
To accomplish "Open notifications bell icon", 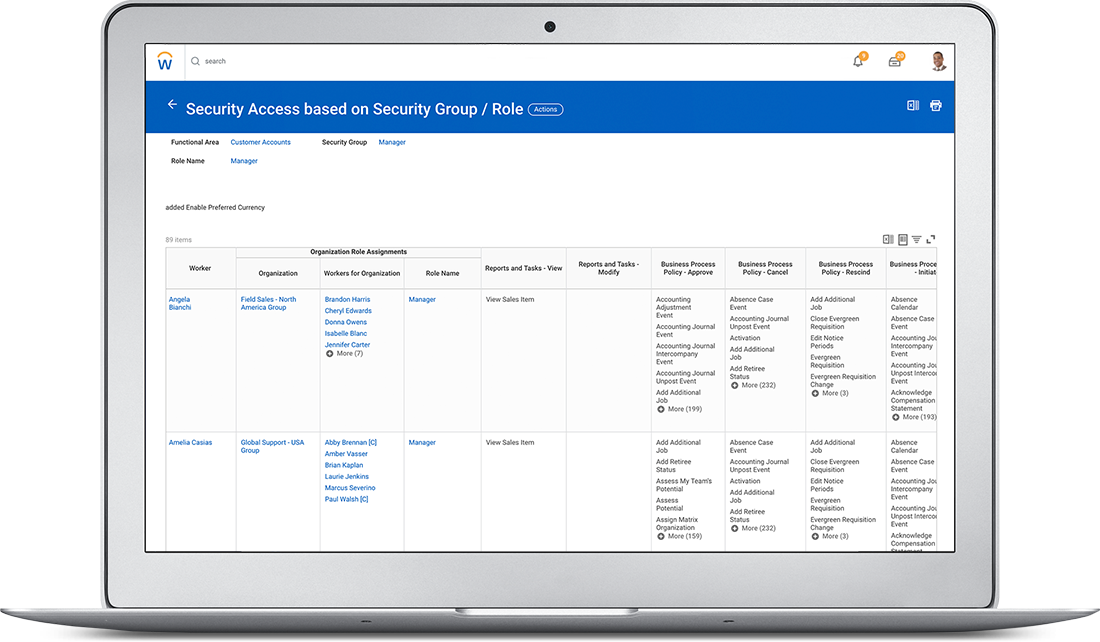I will click(858, 61).
